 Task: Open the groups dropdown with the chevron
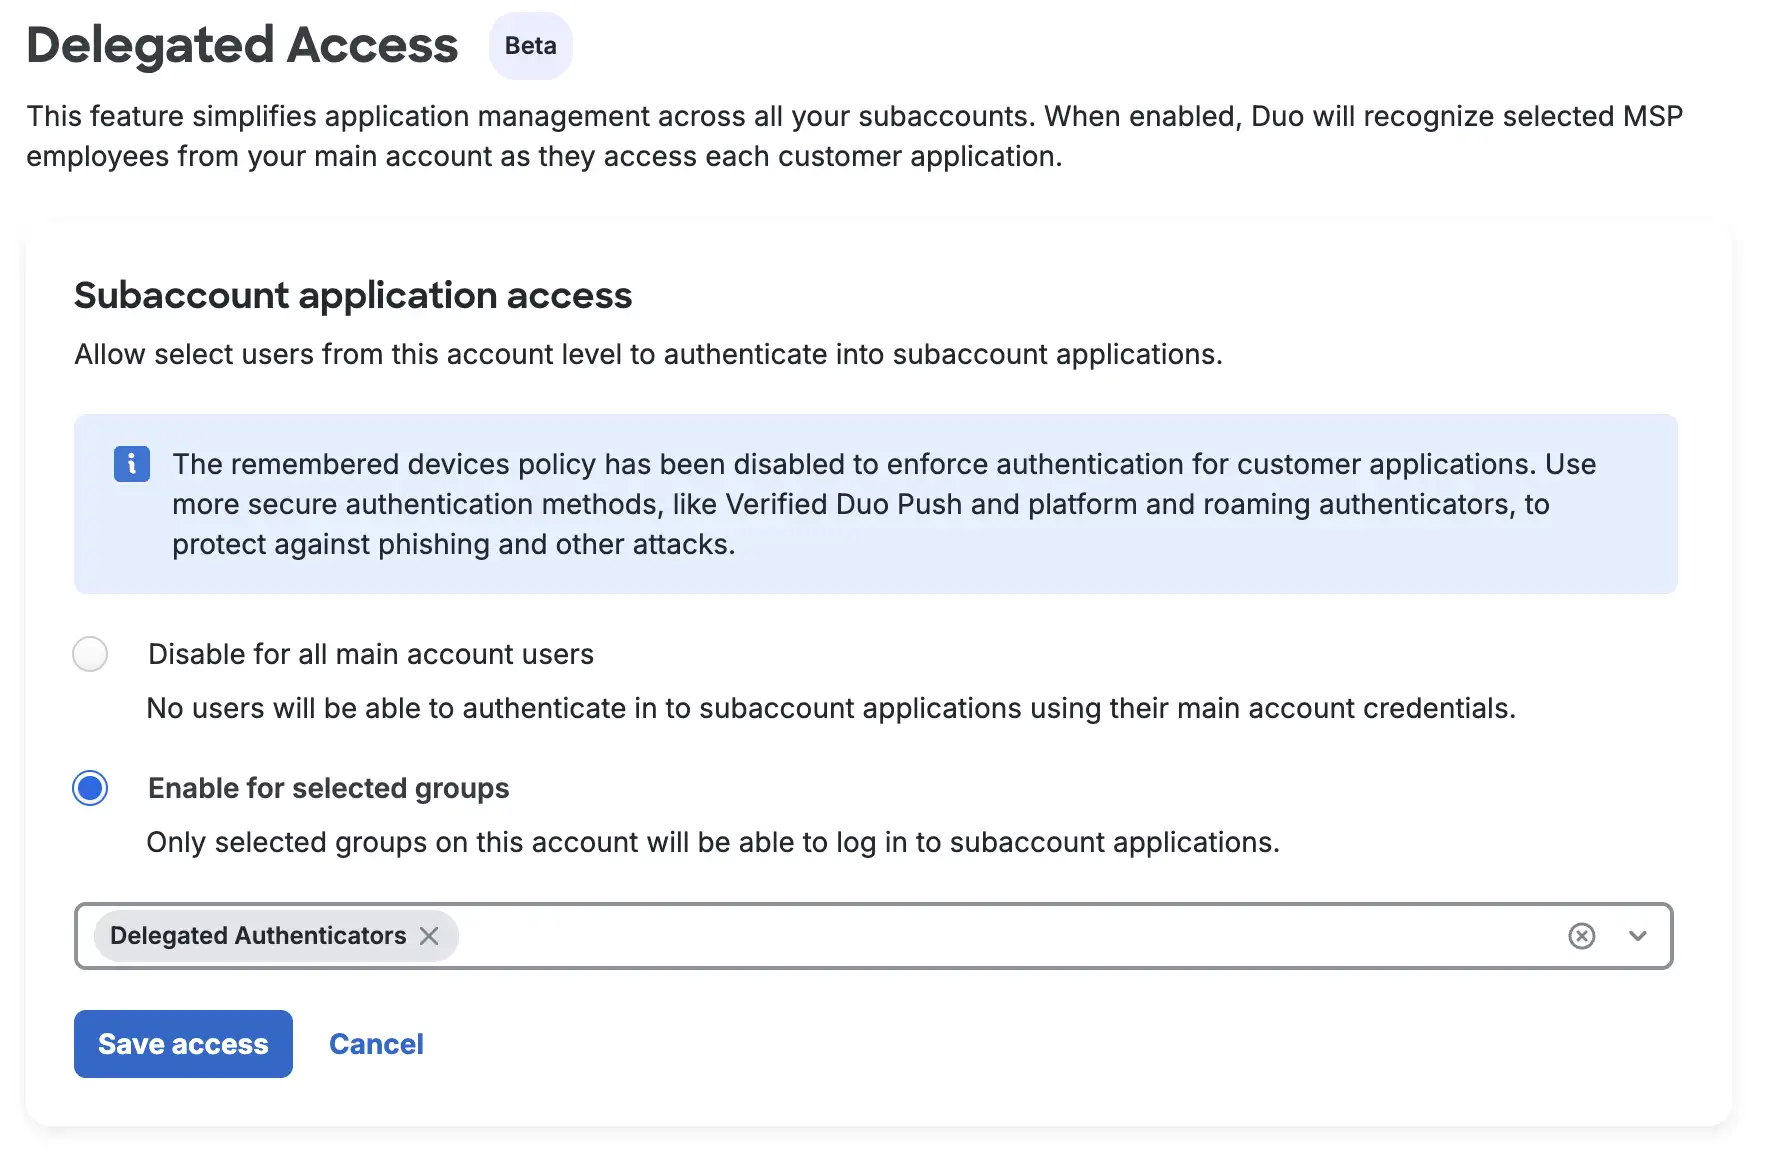pos(1637,936)
